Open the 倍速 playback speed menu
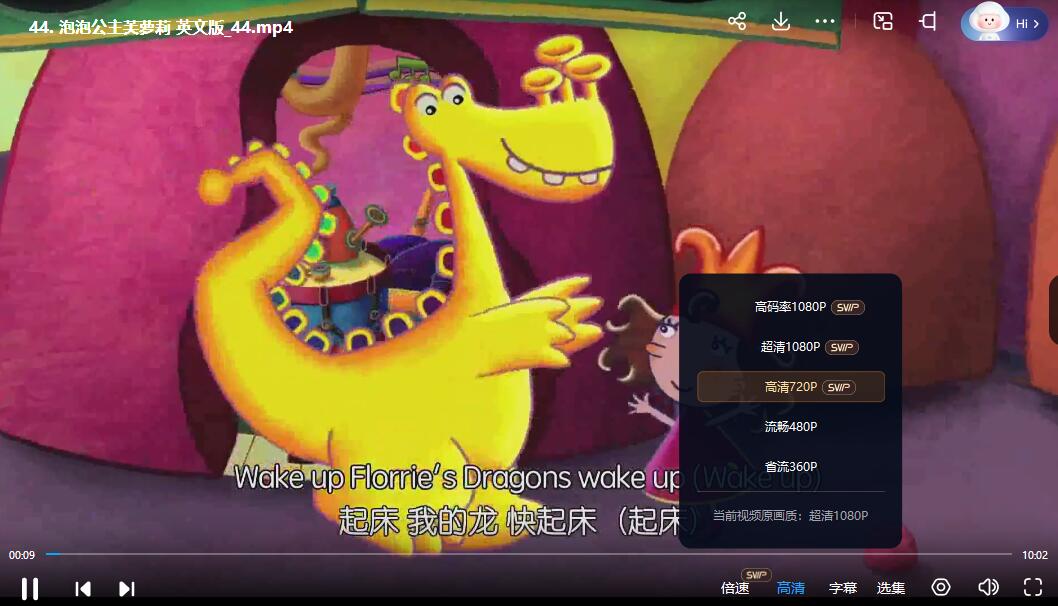1058x606 pixels. (735, 588)
